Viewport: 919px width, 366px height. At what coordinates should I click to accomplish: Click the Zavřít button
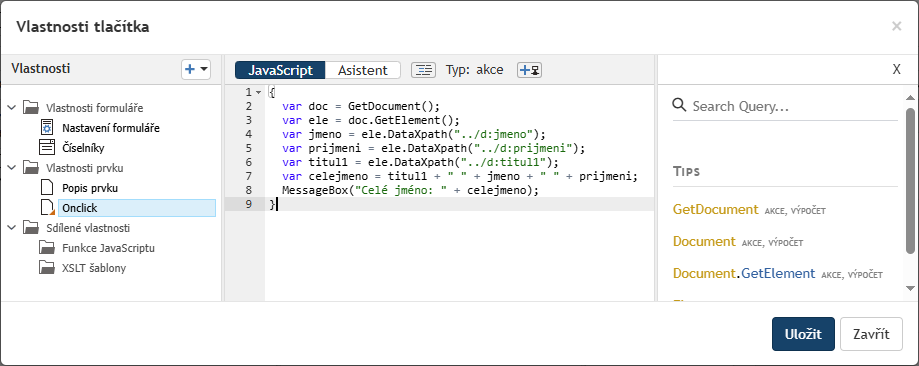point(872,334)
